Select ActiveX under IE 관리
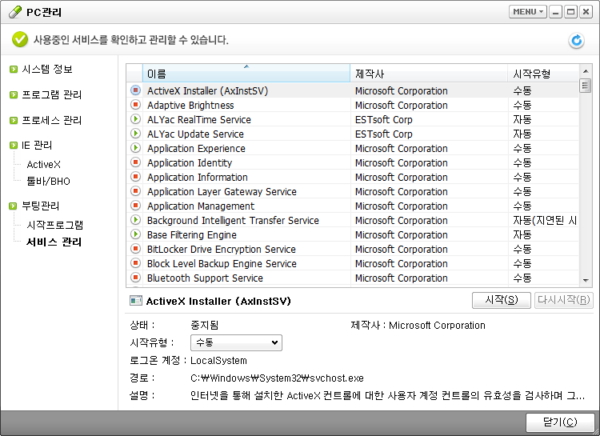This screenshot has width=600, height=436. tap(44, 164)
